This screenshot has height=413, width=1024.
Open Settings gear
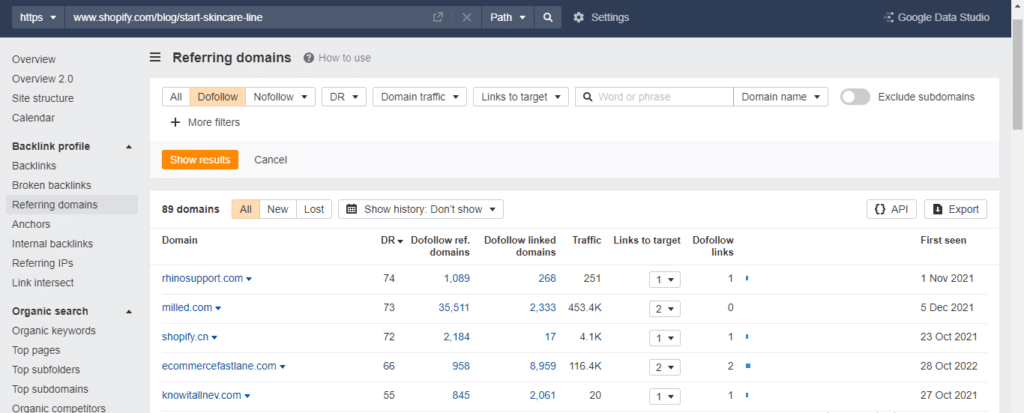click(x=578, y=18)
